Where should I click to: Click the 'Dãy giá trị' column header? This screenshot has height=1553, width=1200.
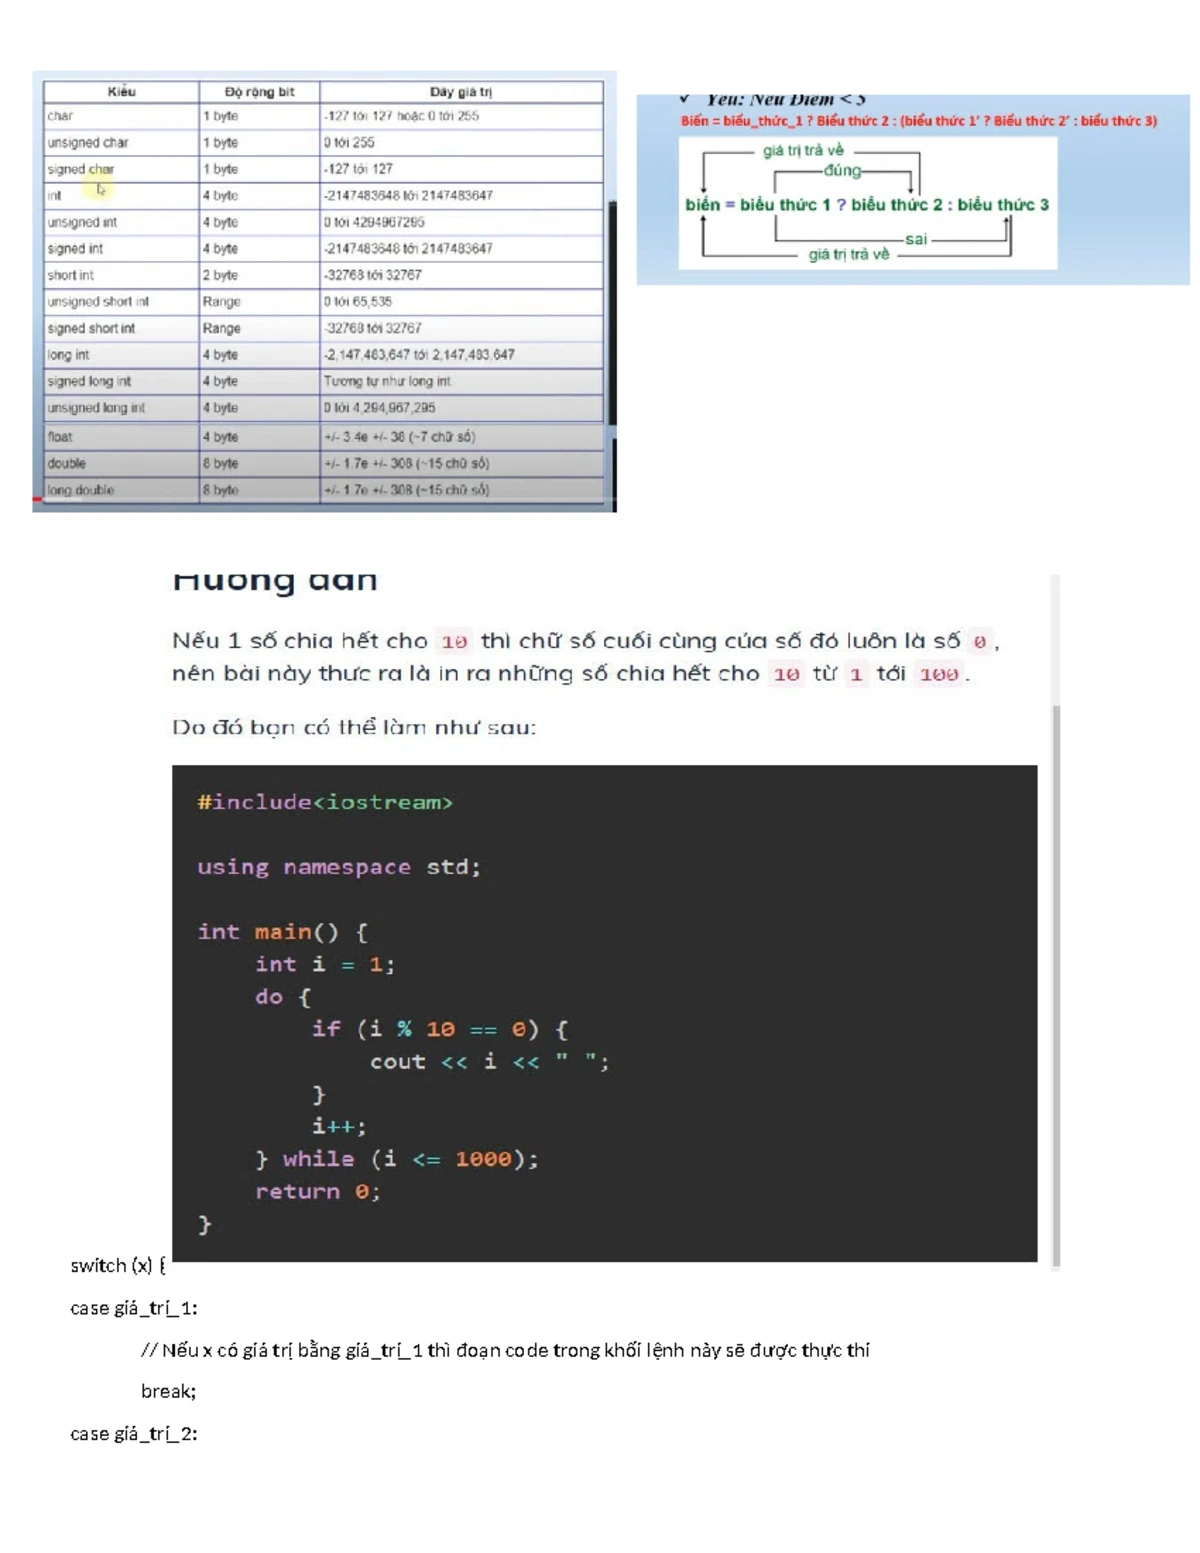tap(461, 92)
